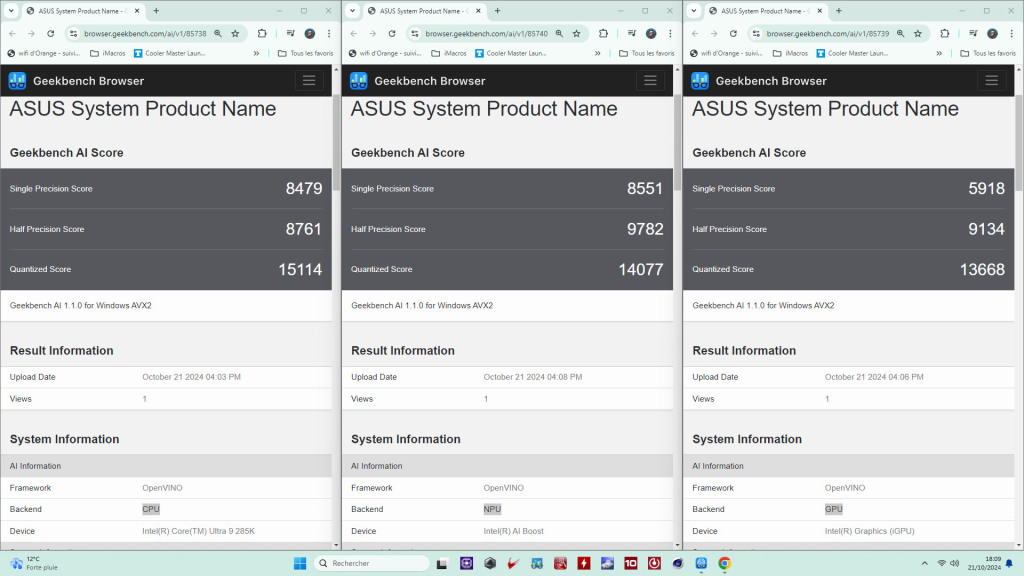Open the Extensions puzzle icon in NPU window

[603, 33]
